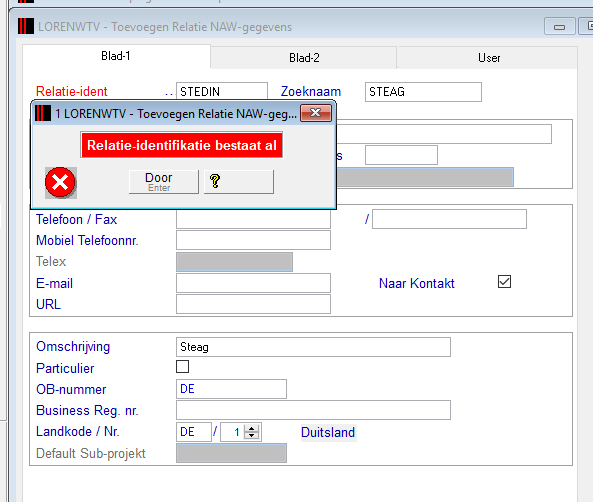Decrease the Landkode number with down arrow
Screen dimensions: 593x502
tap(251, 435)
